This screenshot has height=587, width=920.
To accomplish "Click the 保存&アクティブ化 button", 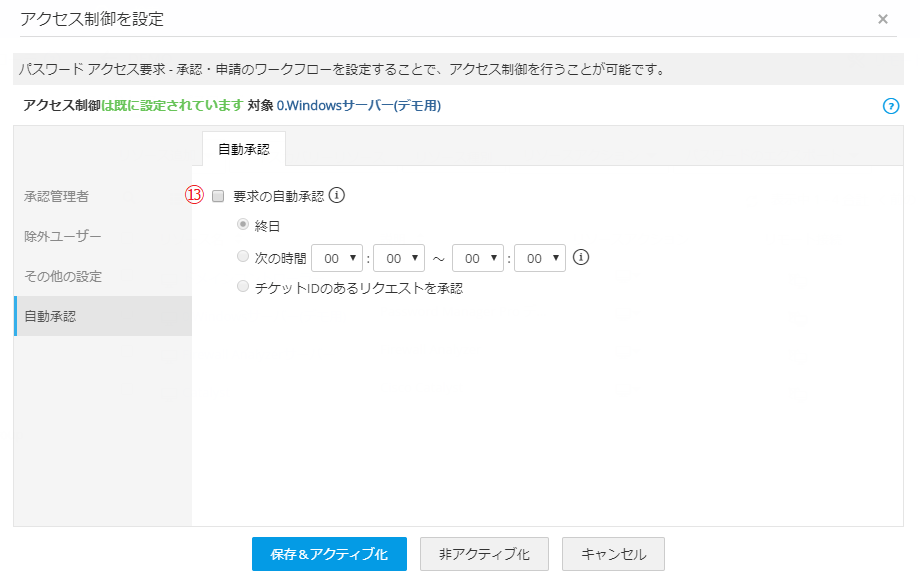I will [x=329, y=554].
